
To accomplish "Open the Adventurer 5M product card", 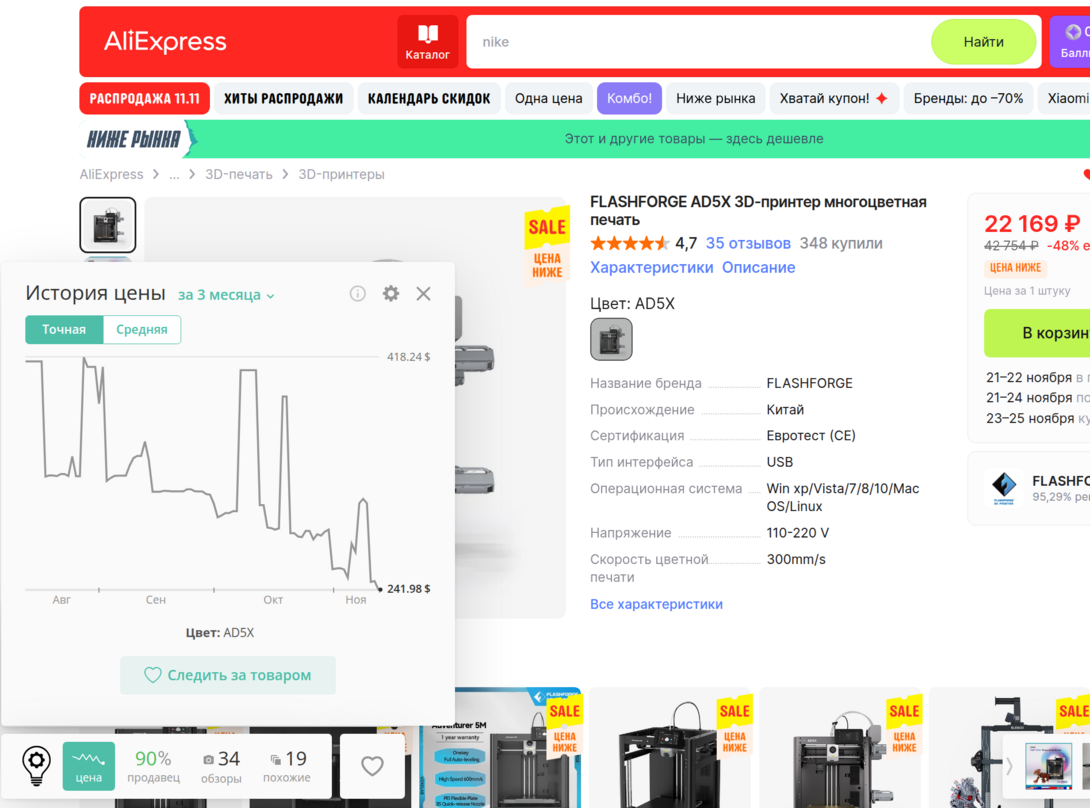I will pyautogui.click(x=499, y=748).
